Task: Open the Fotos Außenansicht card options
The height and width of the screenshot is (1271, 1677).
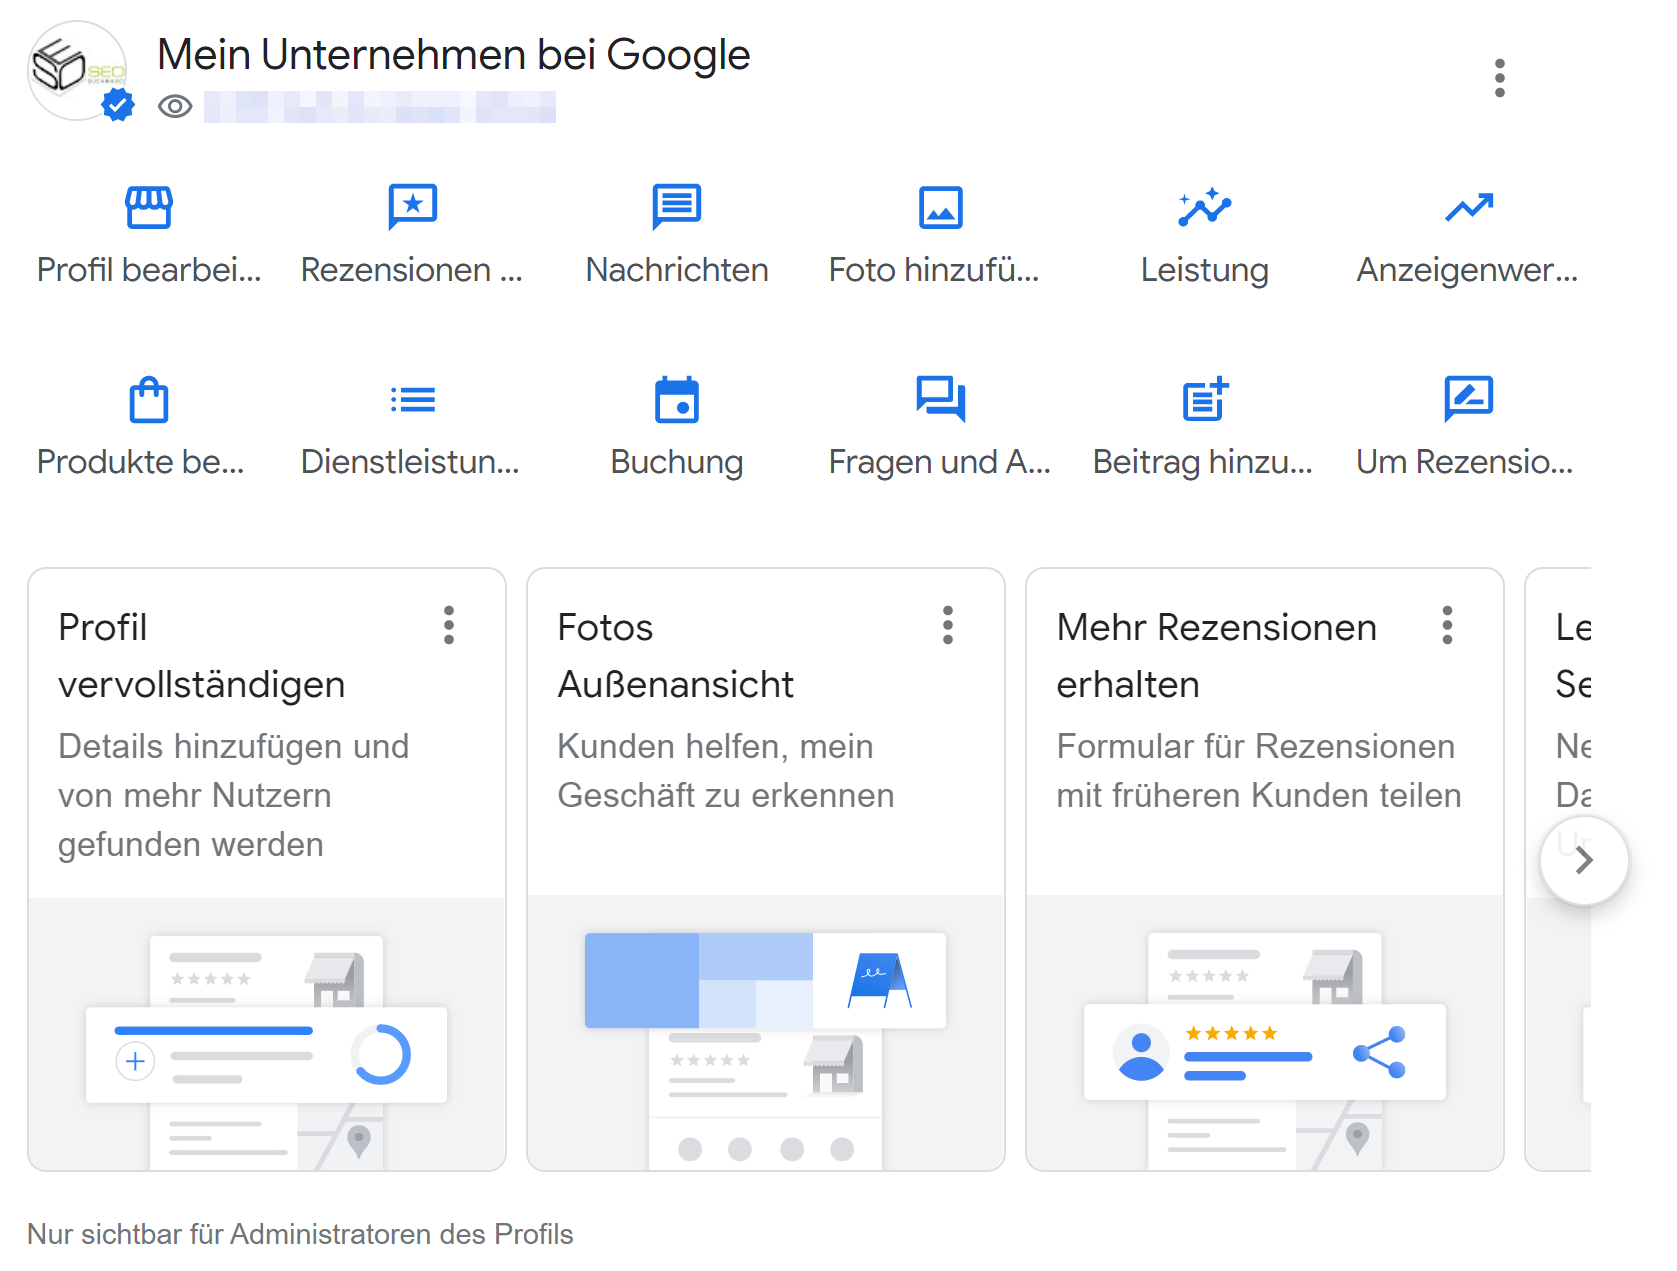Action: (x=947, y=626)
